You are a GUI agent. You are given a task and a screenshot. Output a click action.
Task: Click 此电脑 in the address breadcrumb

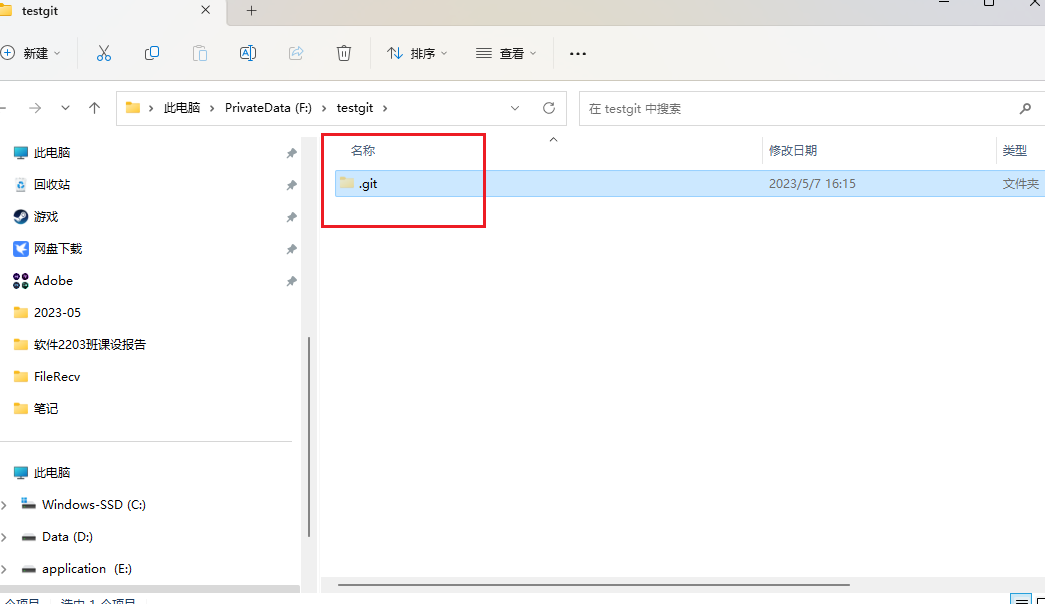click(x=182, y=108)
